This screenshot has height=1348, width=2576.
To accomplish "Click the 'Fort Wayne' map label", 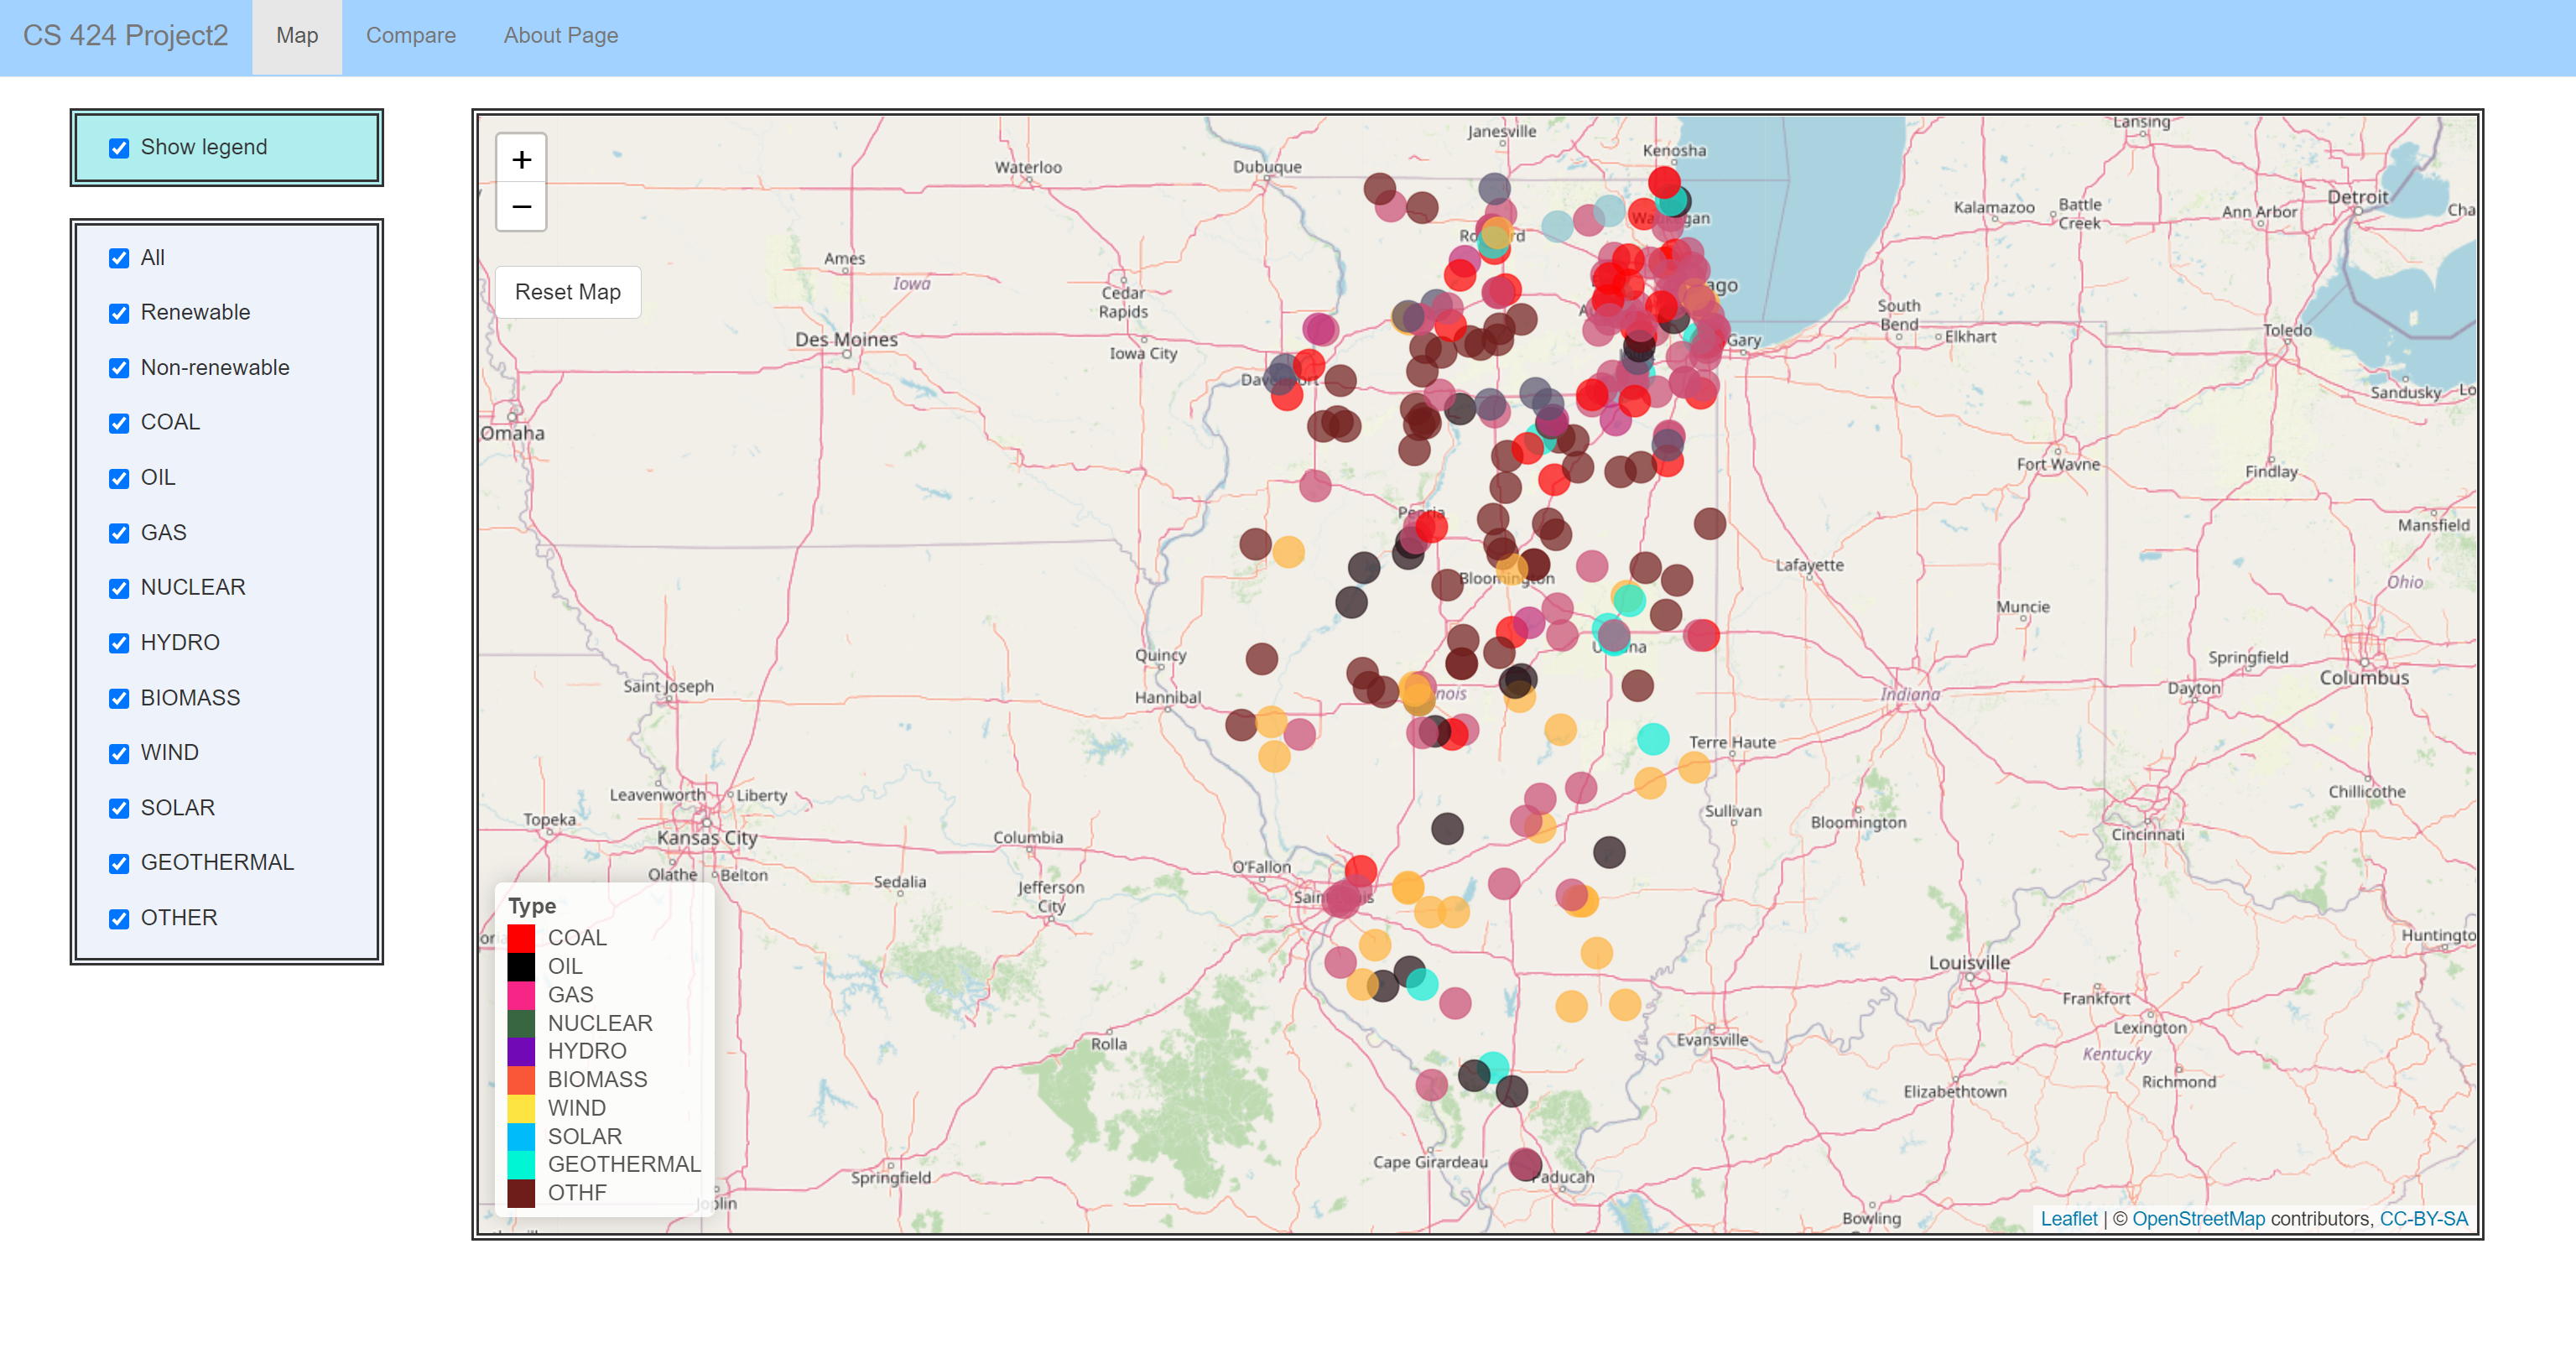I will pos(2058,464).
